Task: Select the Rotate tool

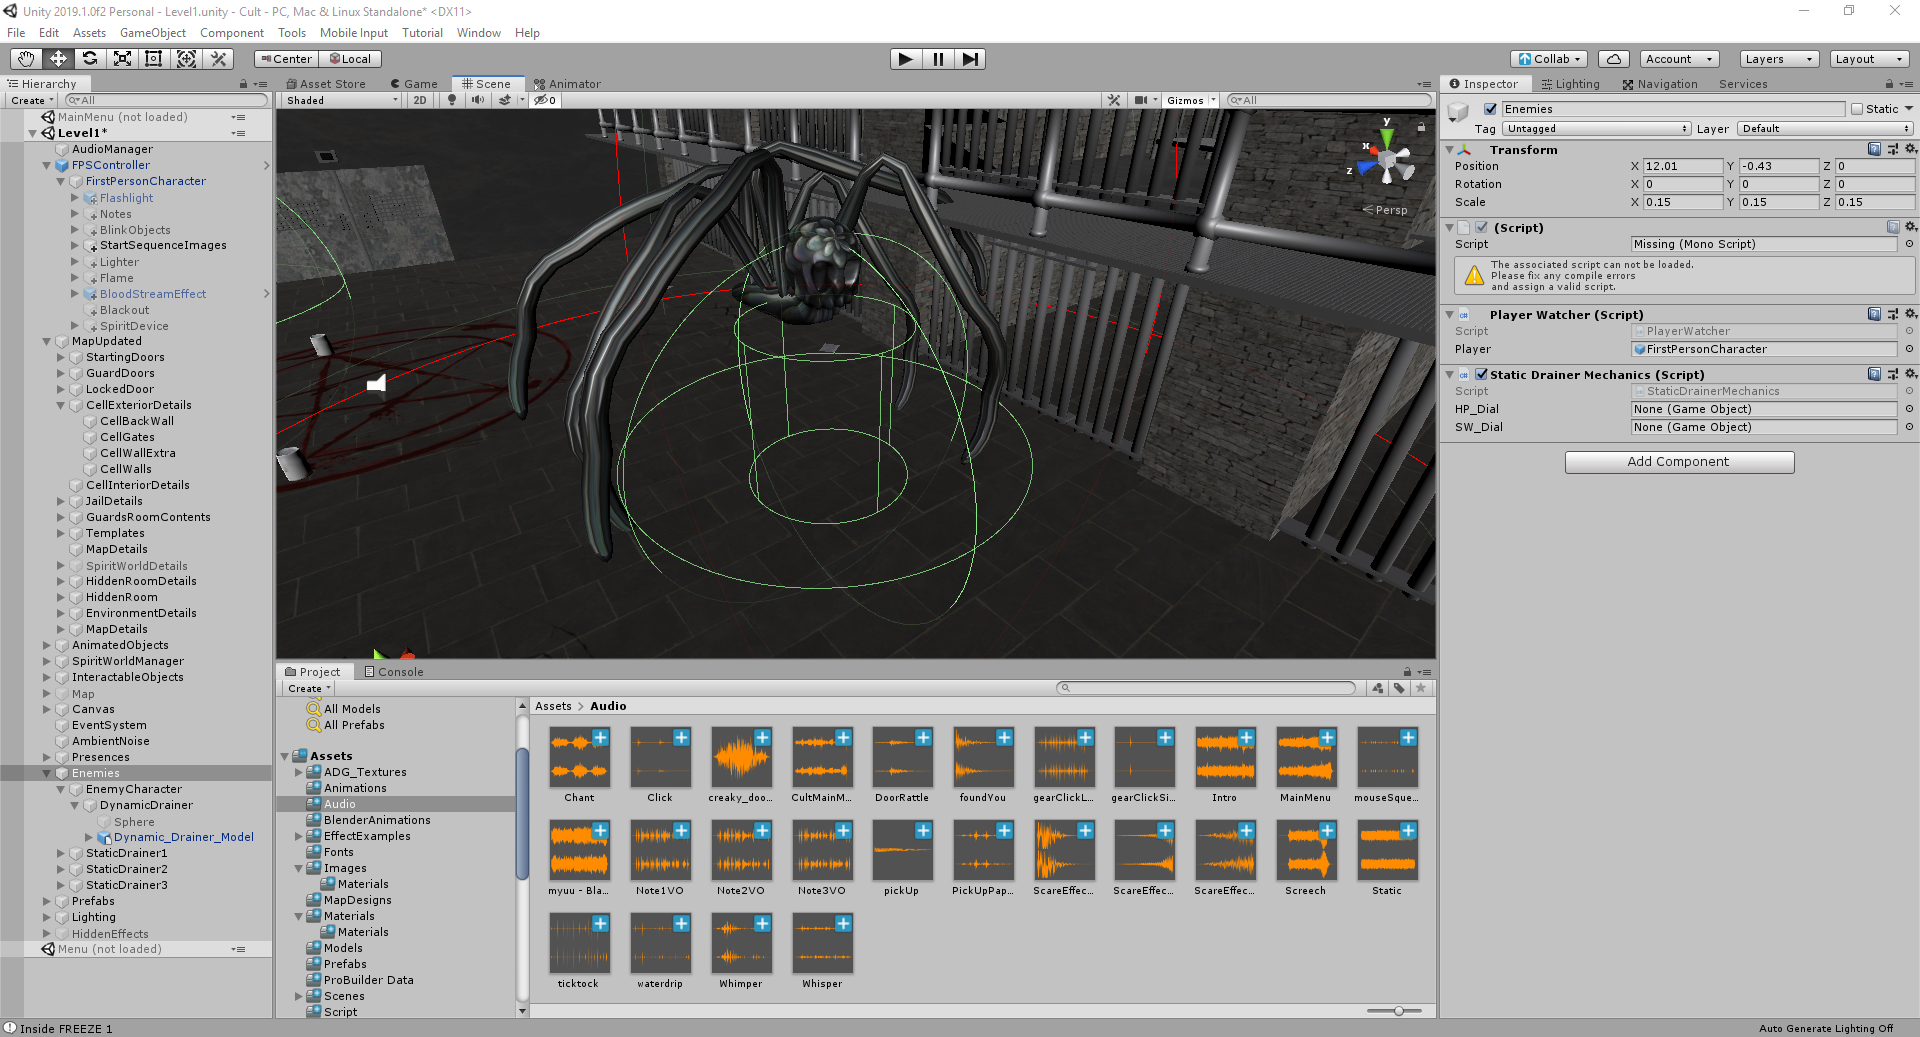Action: tap(90, 59)
